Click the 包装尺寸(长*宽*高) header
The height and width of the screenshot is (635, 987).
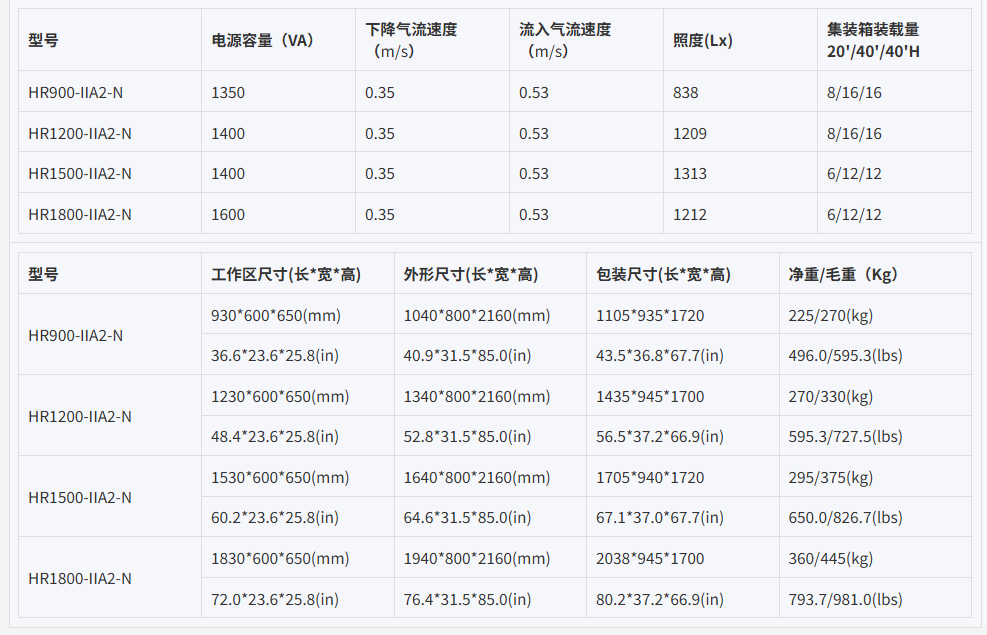[663, 274]
